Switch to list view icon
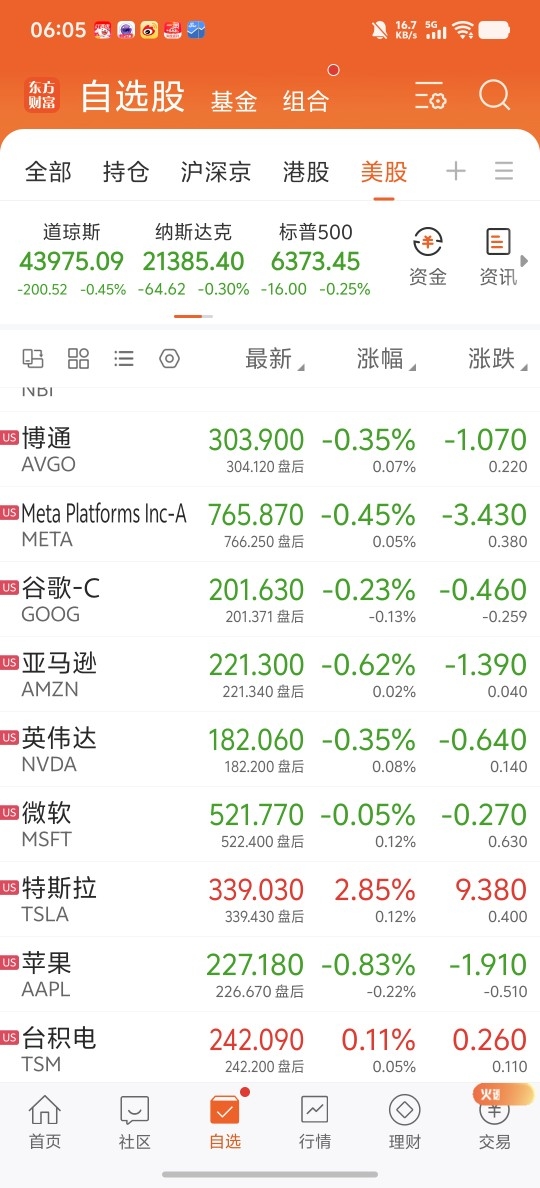The height and width of the screenshot is (1188, 540). pos(123,358)
